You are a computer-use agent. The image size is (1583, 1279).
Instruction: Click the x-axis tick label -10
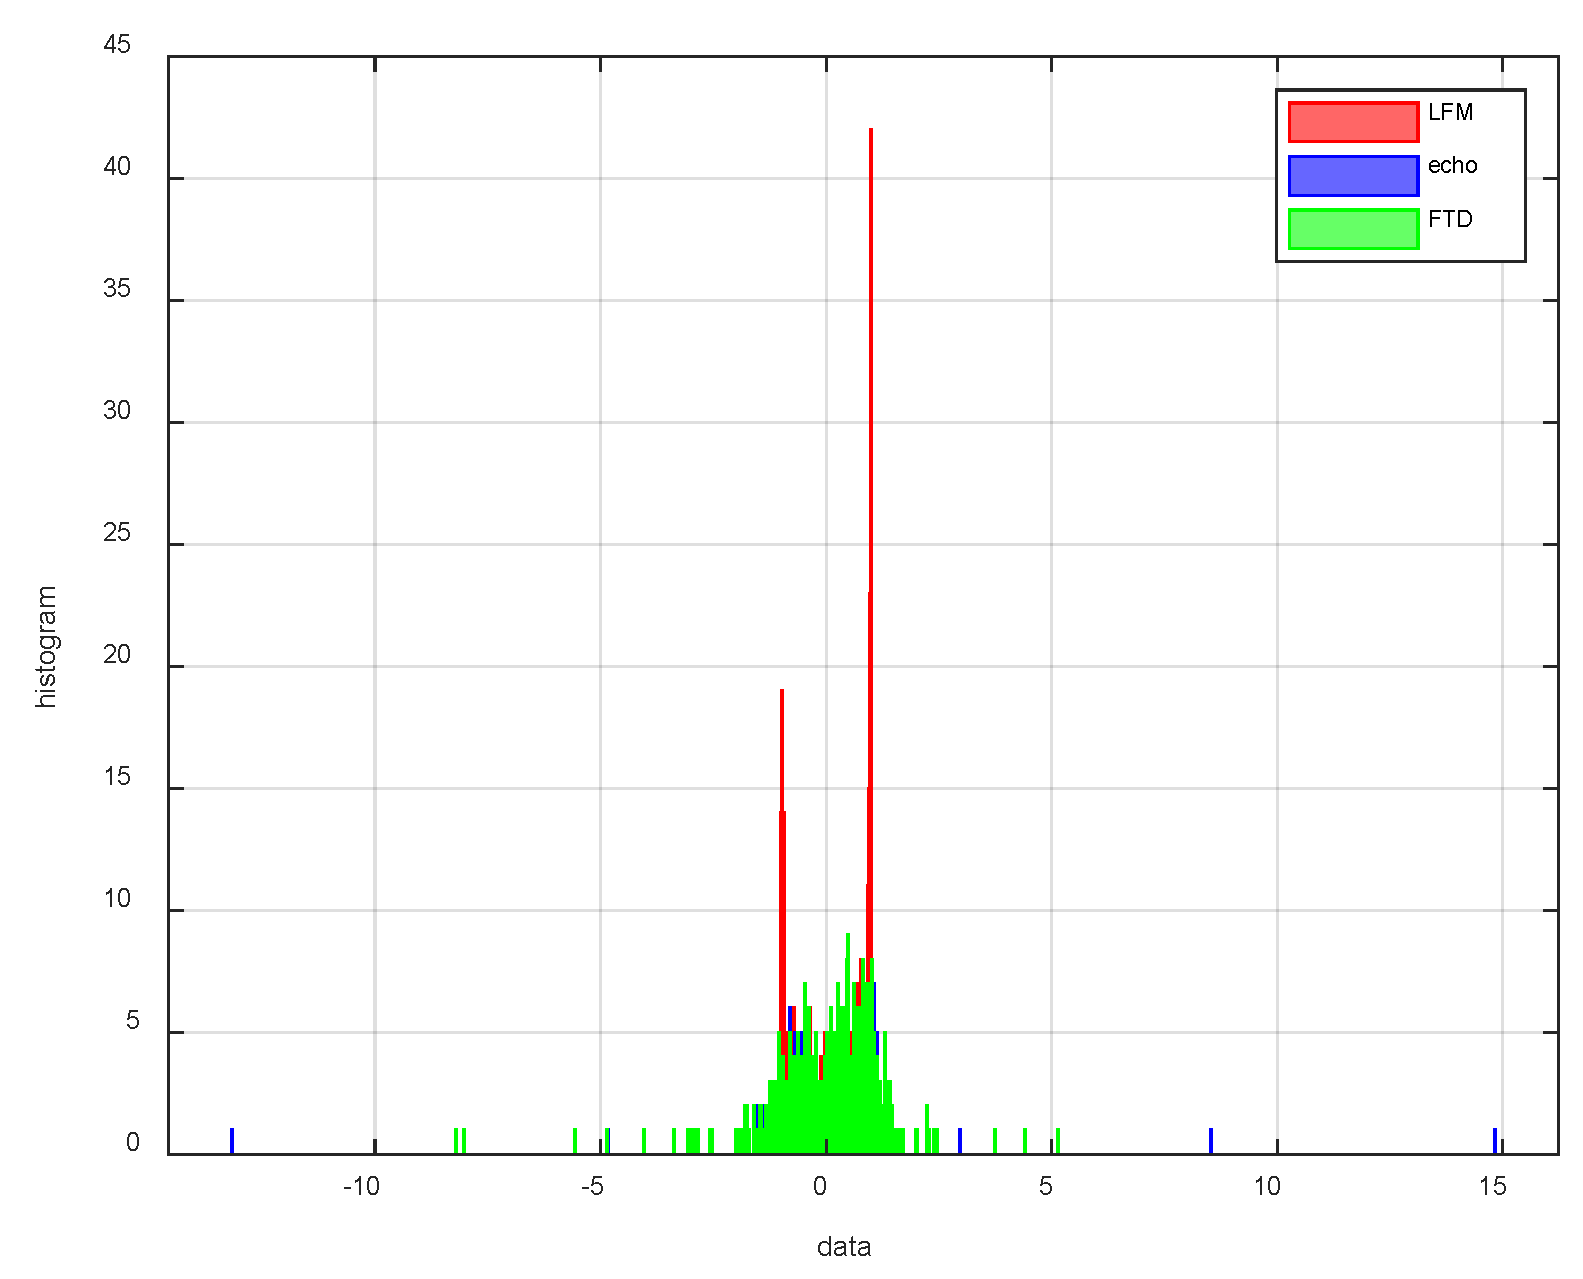click(x=361, y=1187)
